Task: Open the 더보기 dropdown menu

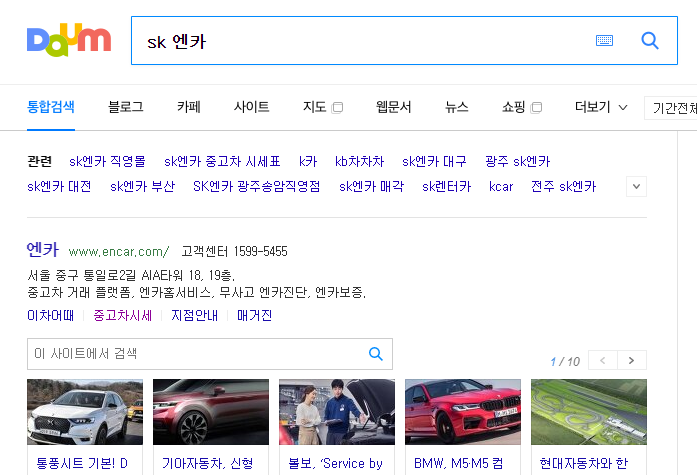Action: tap(601, 107)
